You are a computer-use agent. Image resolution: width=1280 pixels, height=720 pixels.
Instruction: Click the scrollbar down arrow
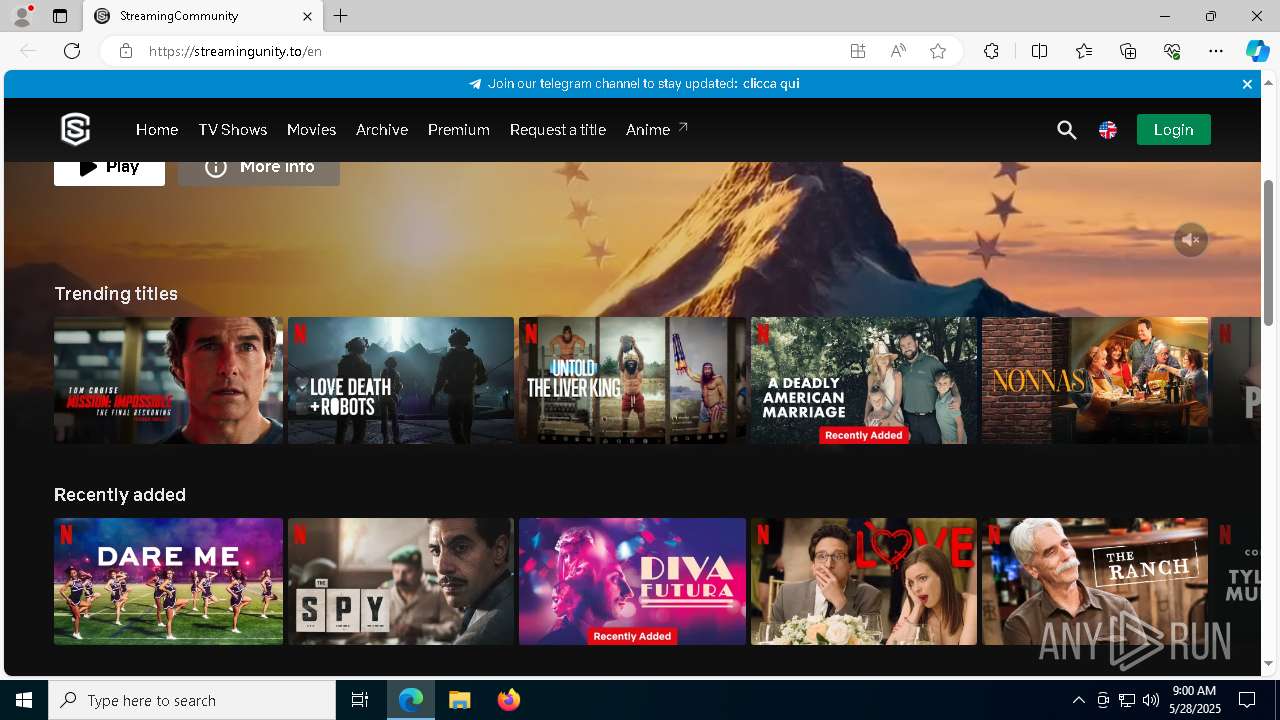point(1269,663)
